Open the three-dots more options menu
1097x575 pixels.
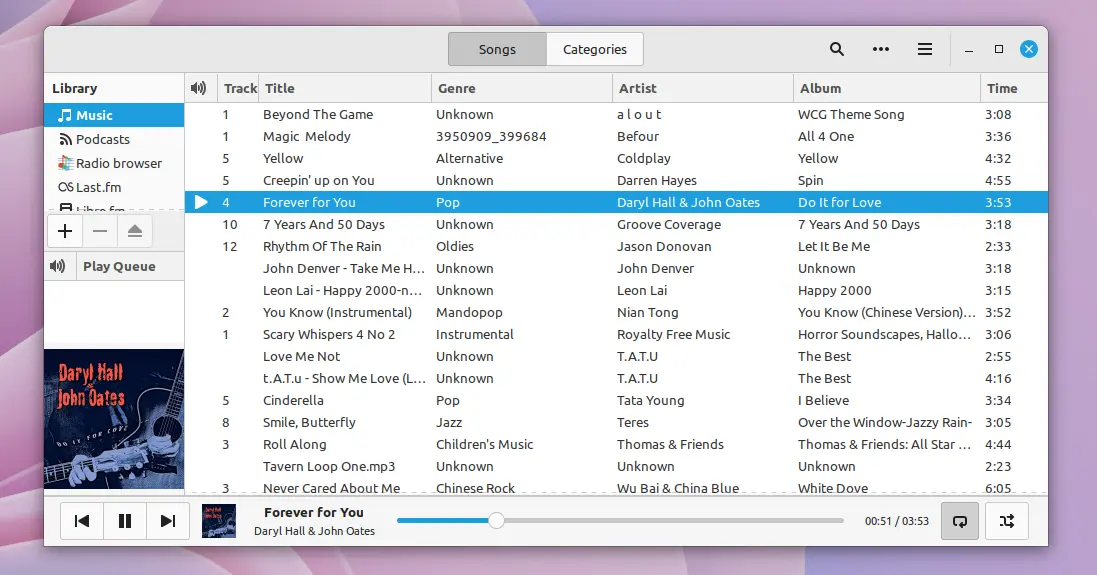[x=881, y=49]
